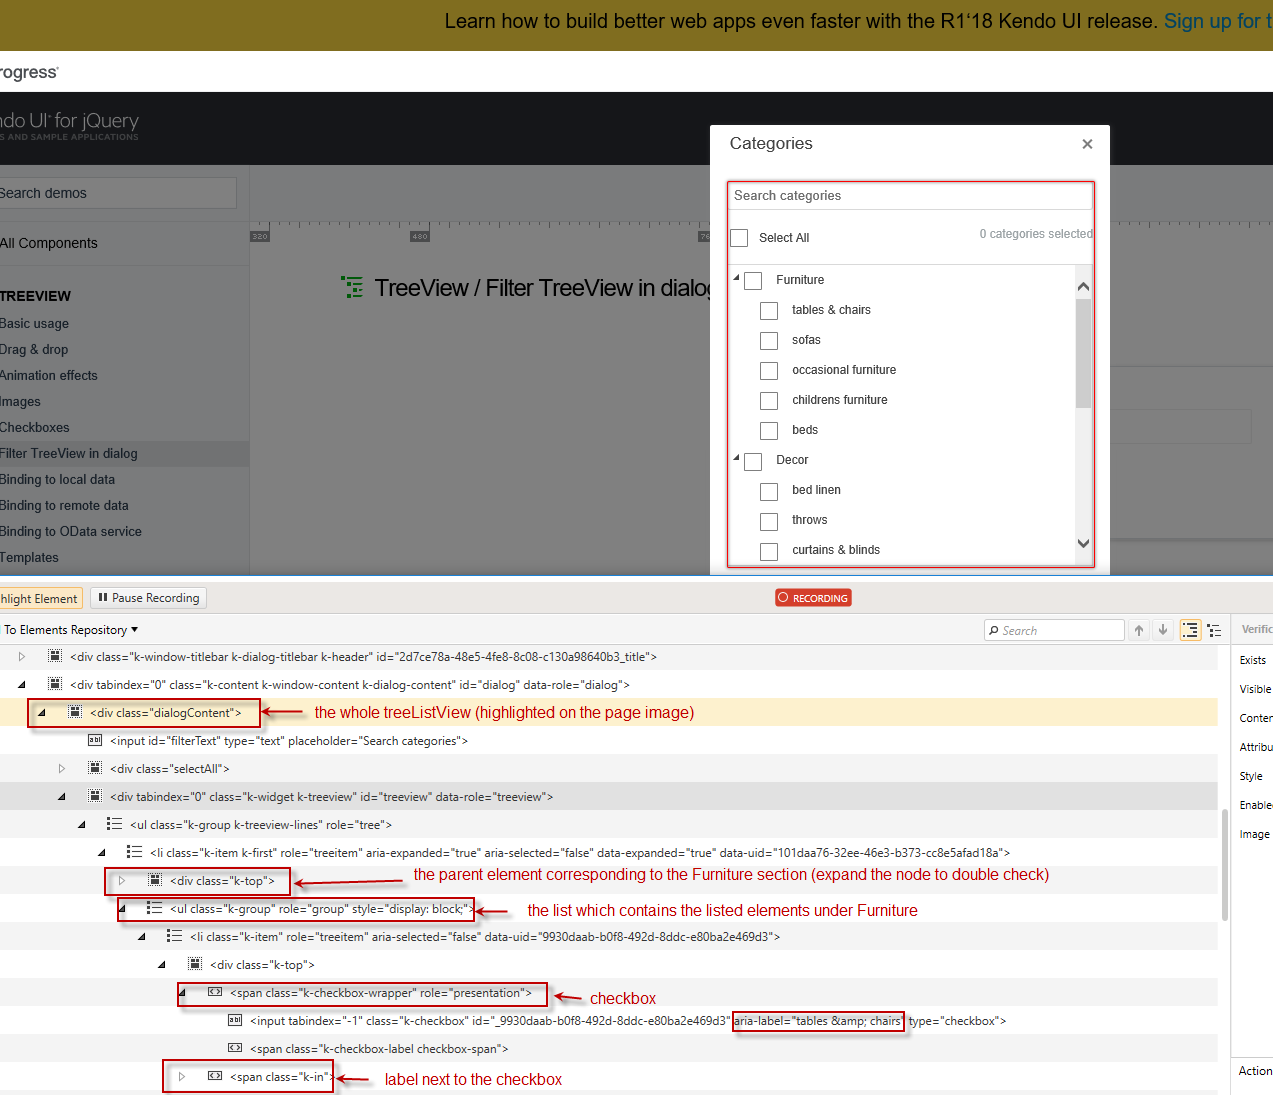Click the up arrow beside DOM search
The image size is (1273, 1095).
[x=1139, y=630]
